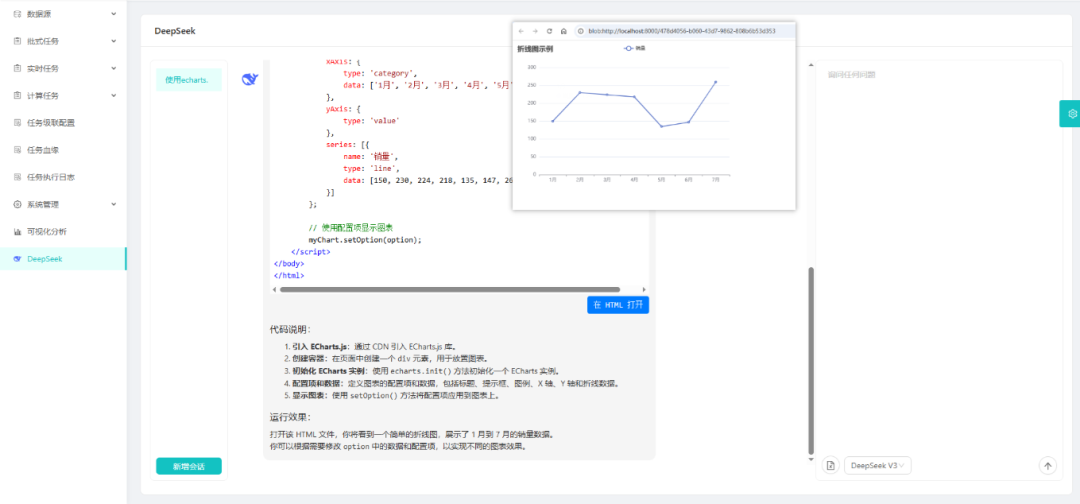The height and width of the screenshot is (504, 1080).
Task: Click the DeepSeek whale avatar beside the code
Action: [249, 79]
